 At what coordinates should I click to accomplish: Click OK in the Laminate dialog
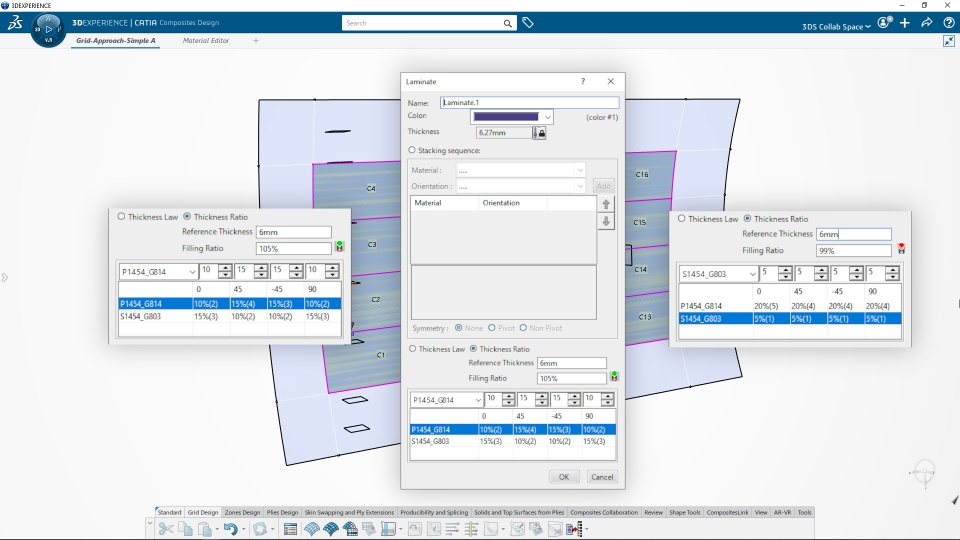click(x=564, y=477)
